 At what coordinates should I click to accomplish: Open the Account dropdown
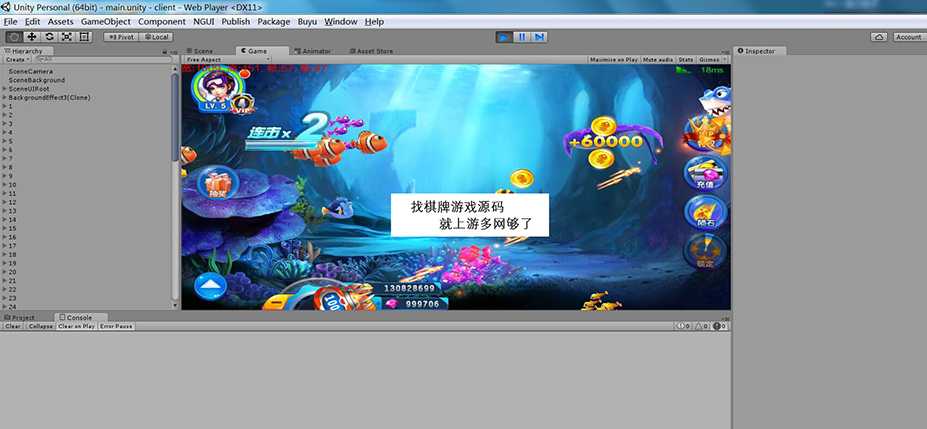909,37
